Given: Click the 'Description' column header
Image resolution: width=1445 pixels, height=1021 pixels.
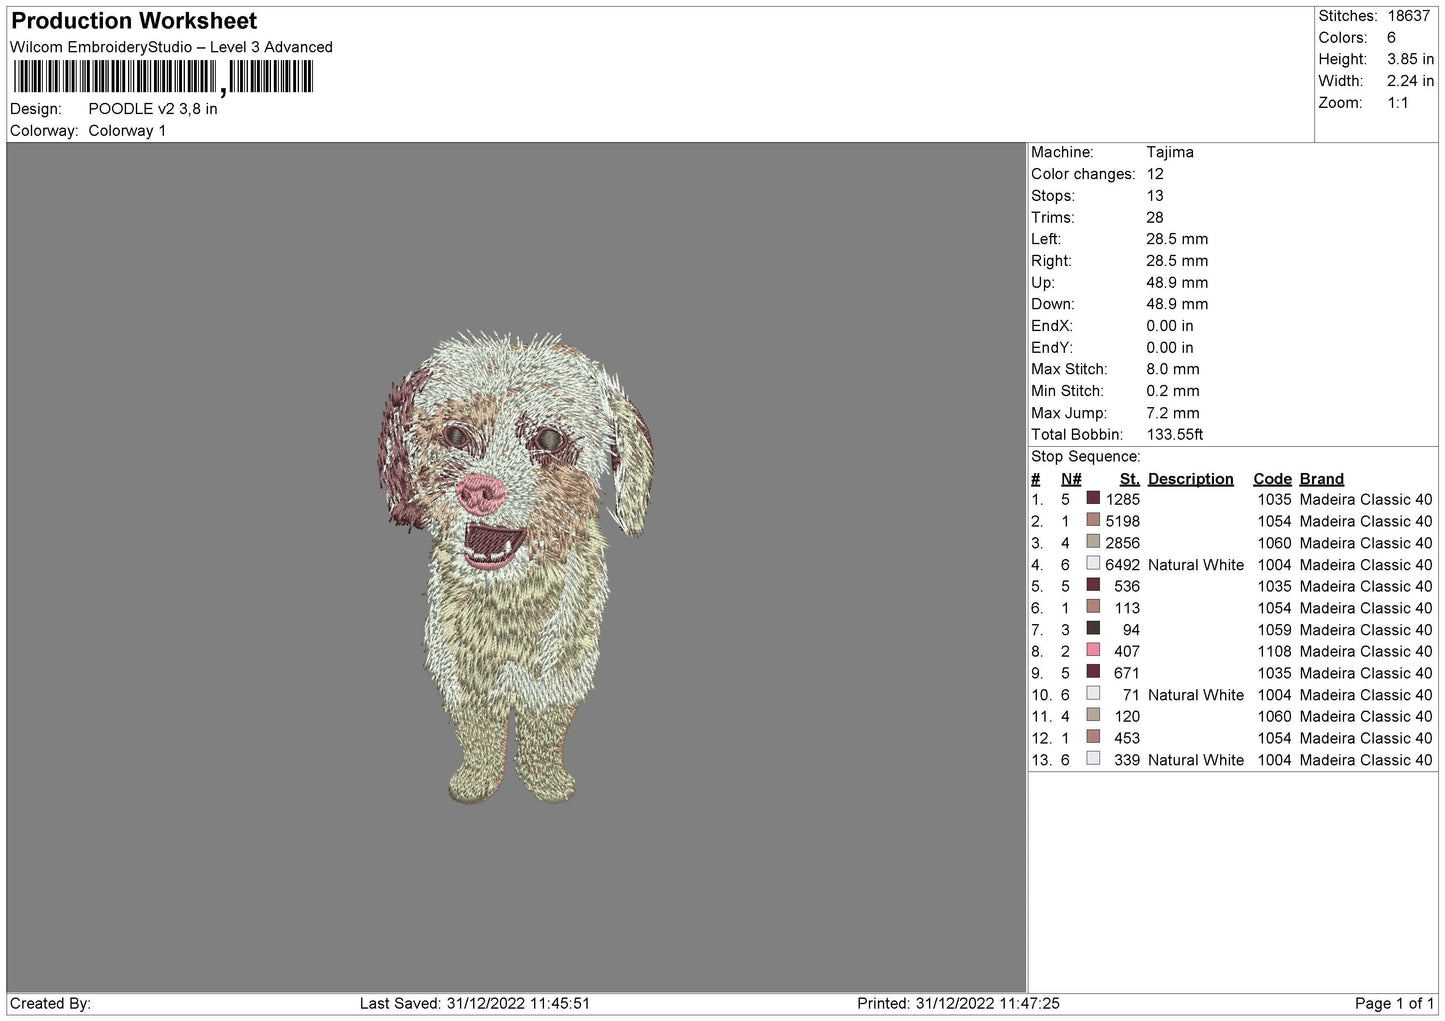Looking at the screenshot, I should 1190,479.
